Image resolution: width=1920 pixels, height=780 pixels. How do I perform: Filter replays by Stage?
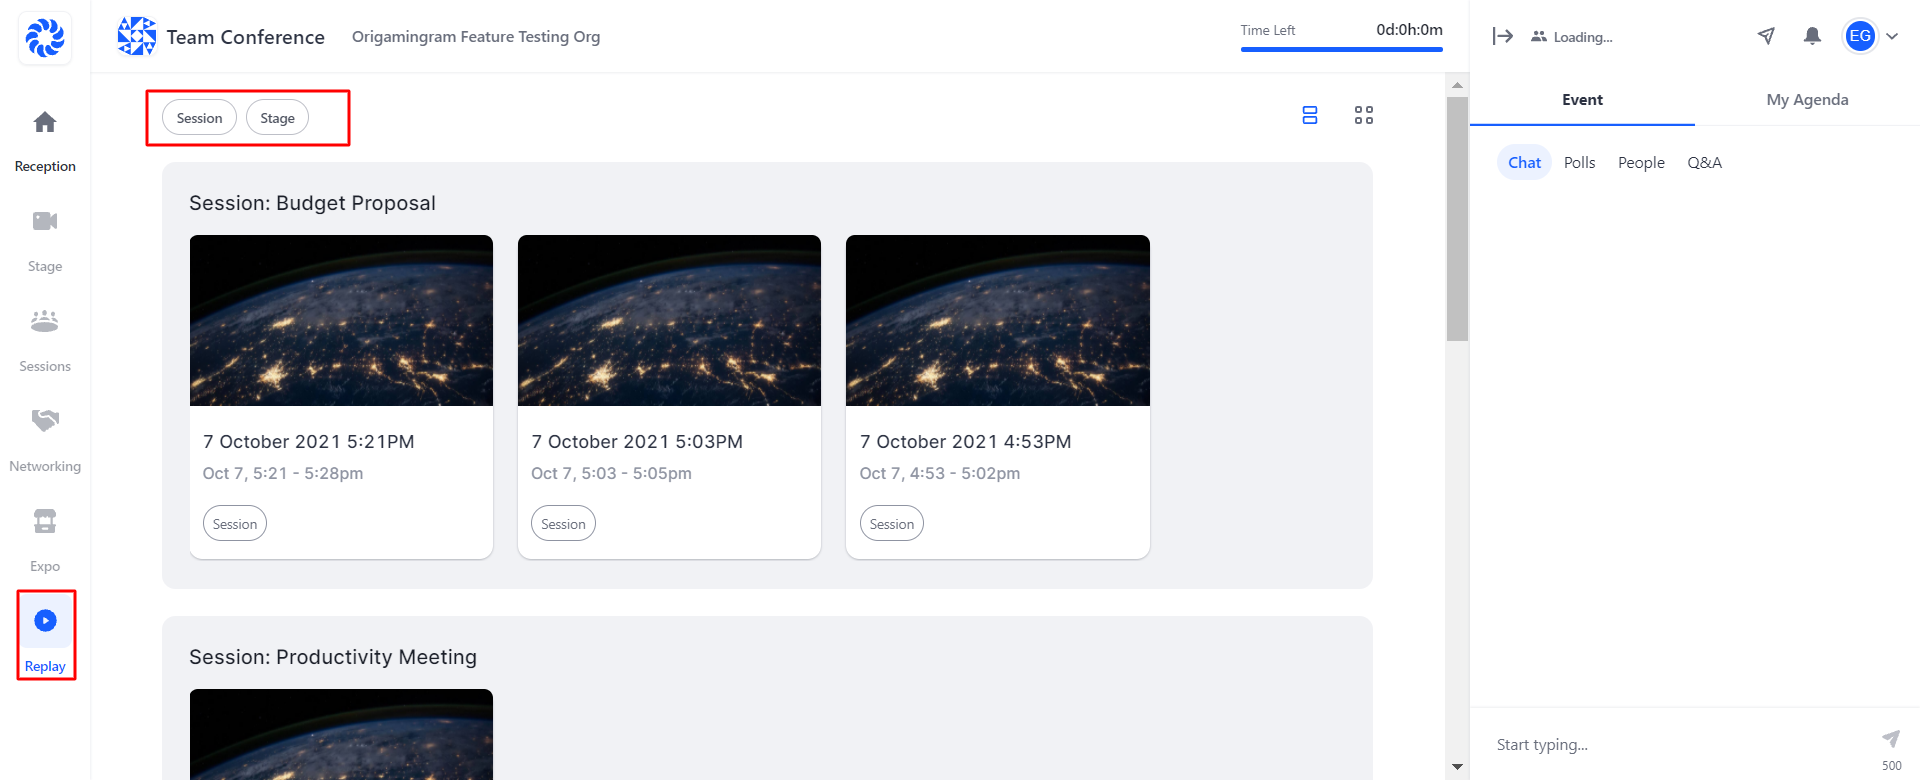277,118
